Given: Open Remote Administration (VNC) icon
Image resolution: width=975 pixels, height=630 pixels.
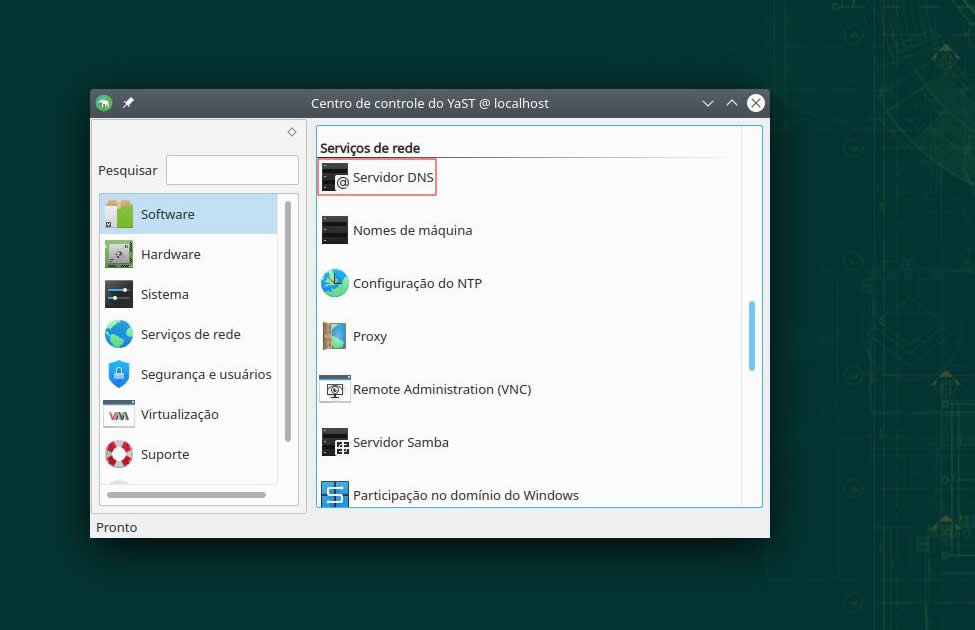Looking at the screenshot, I should pos(335,390).
